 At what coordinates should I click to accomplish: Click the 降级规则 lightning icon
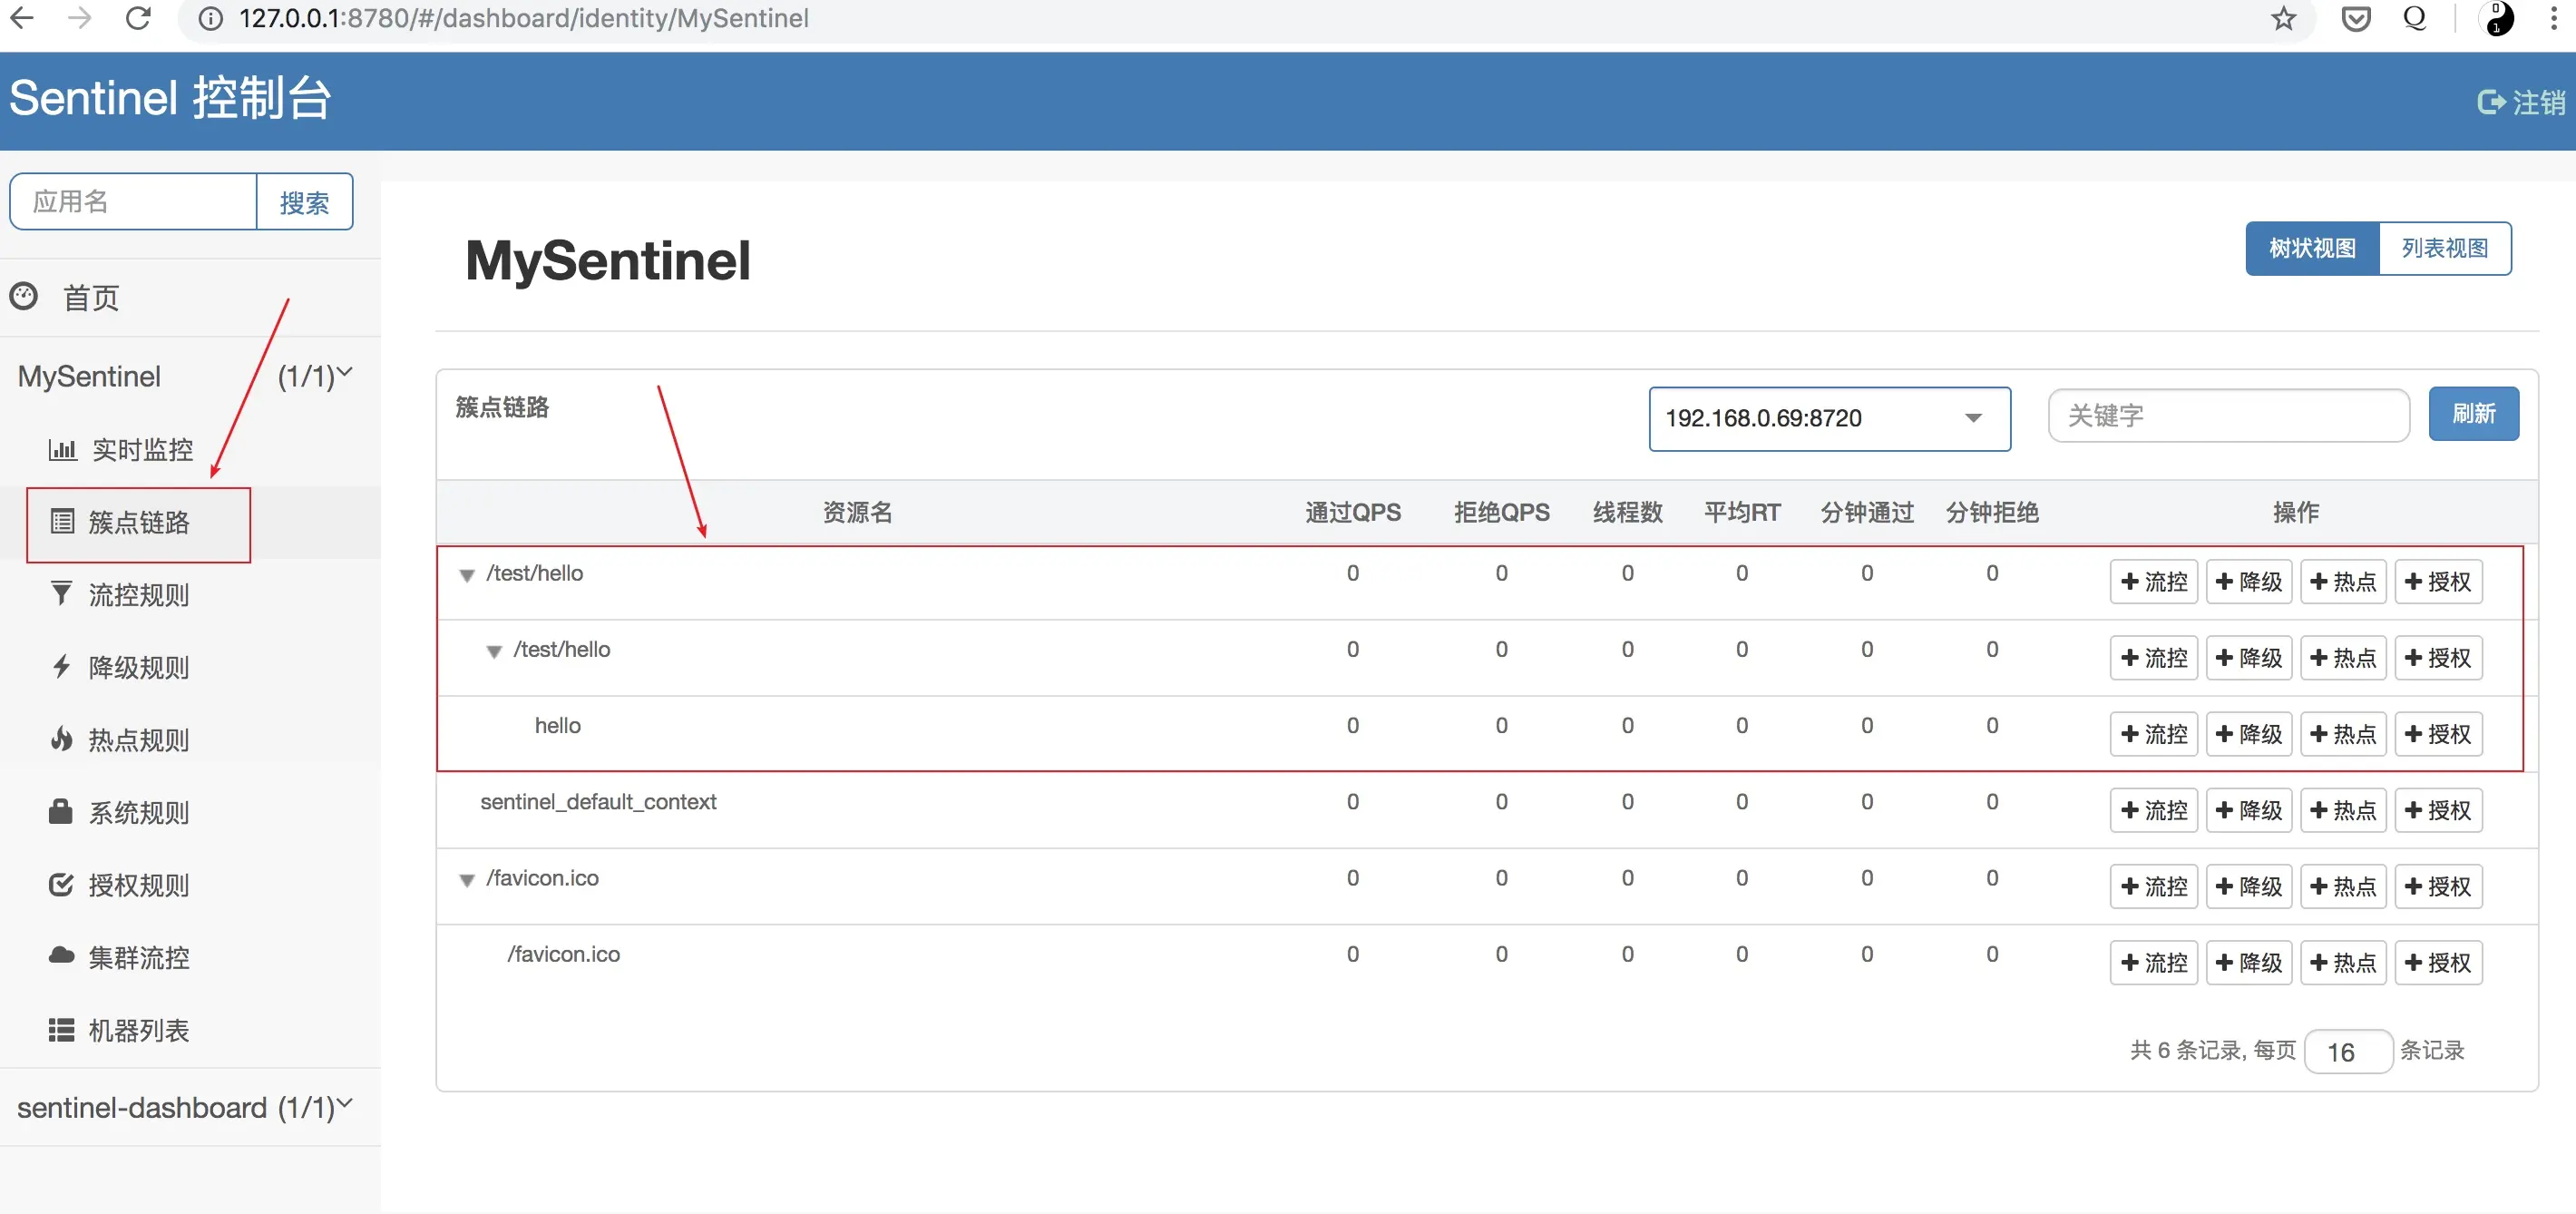(x=61, y=666)
